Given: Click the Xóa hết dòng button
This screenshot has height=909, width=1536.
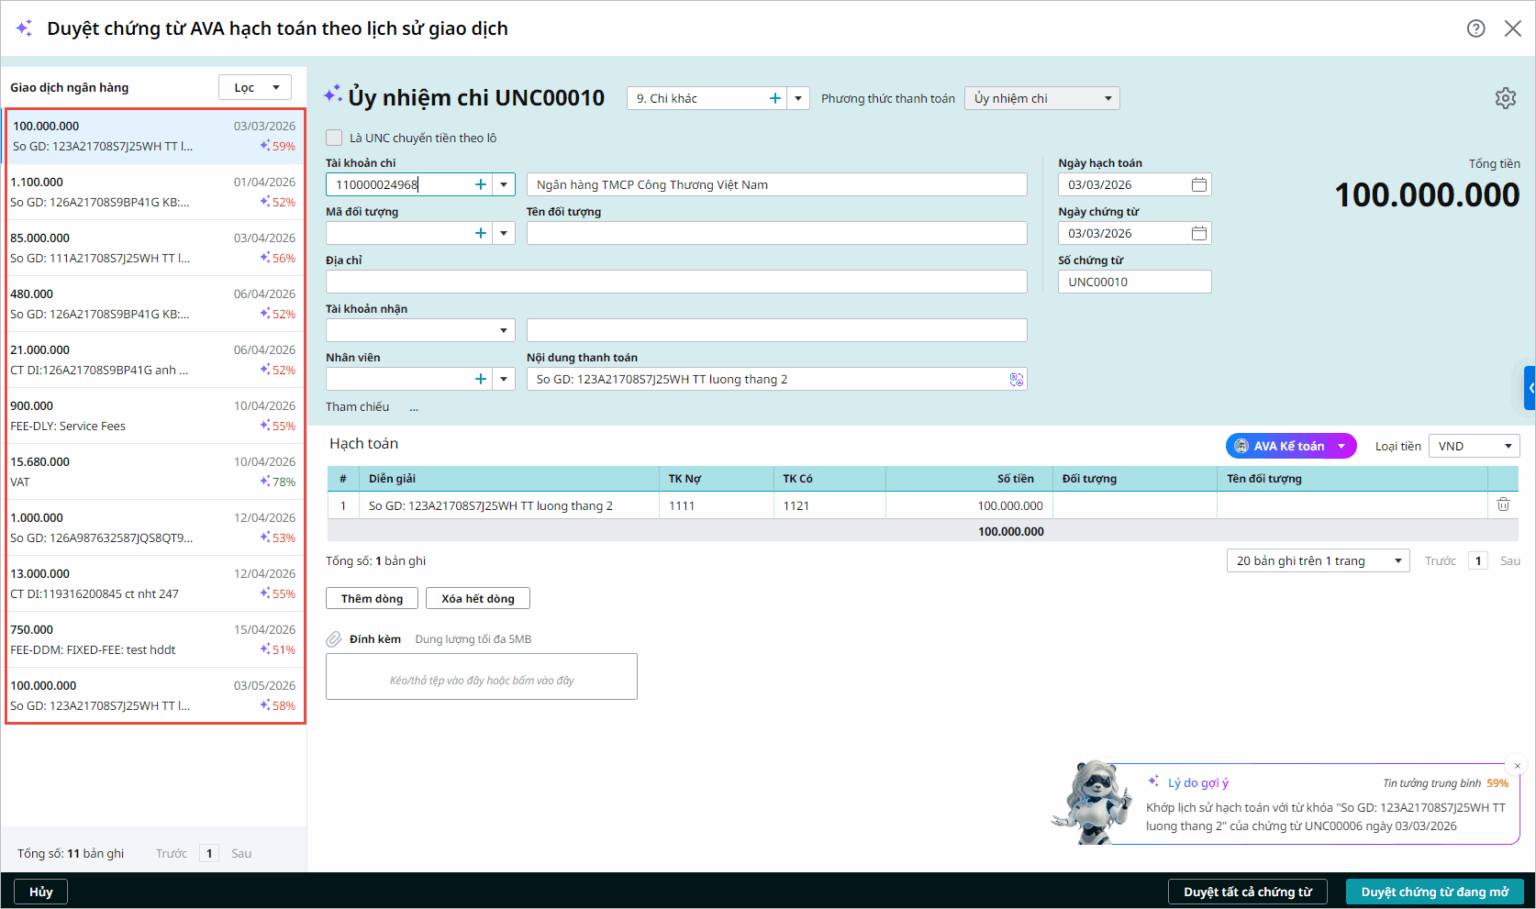Looking at the screenshot, I should click(478, 598).
